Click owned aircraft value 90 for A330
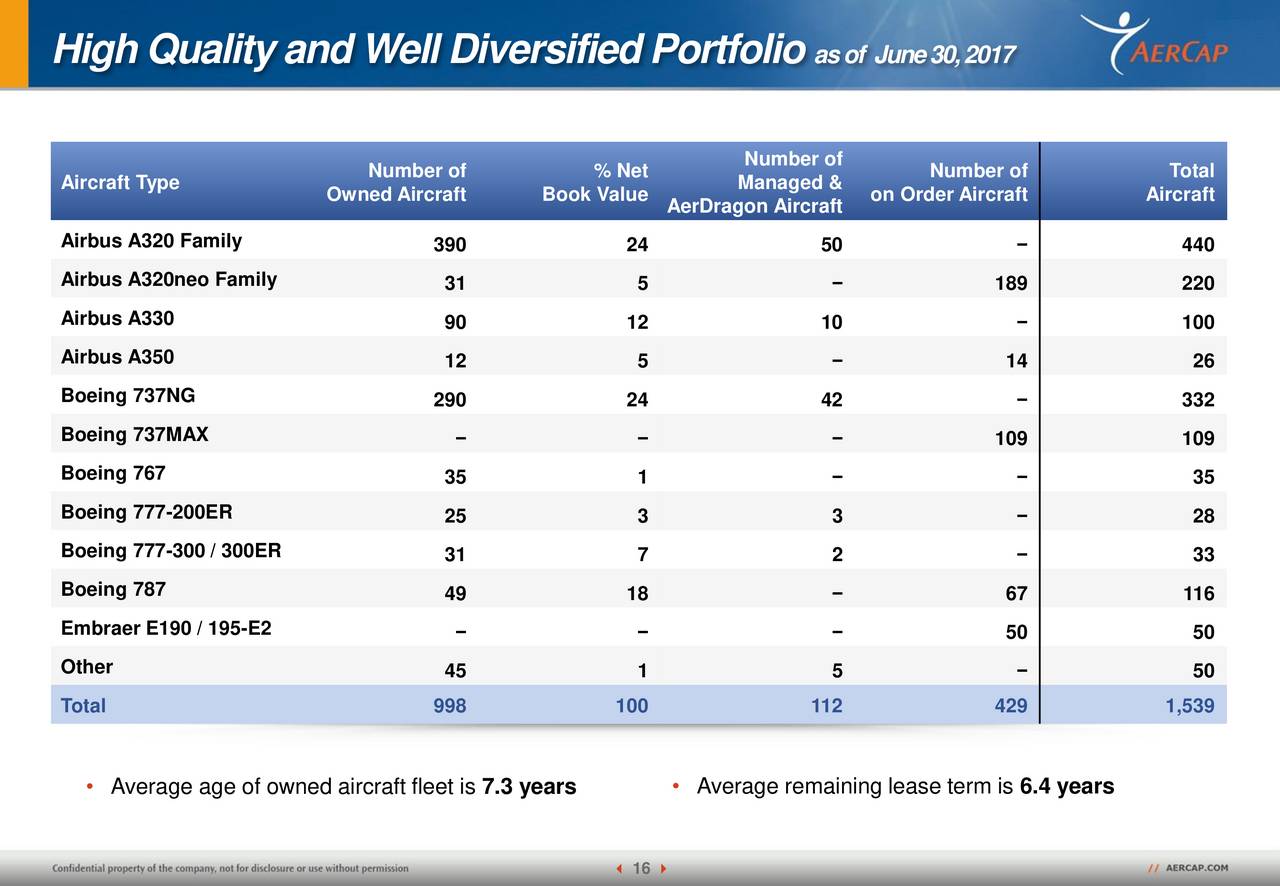This screenshot has height=886, width=1280. [455, 323]
